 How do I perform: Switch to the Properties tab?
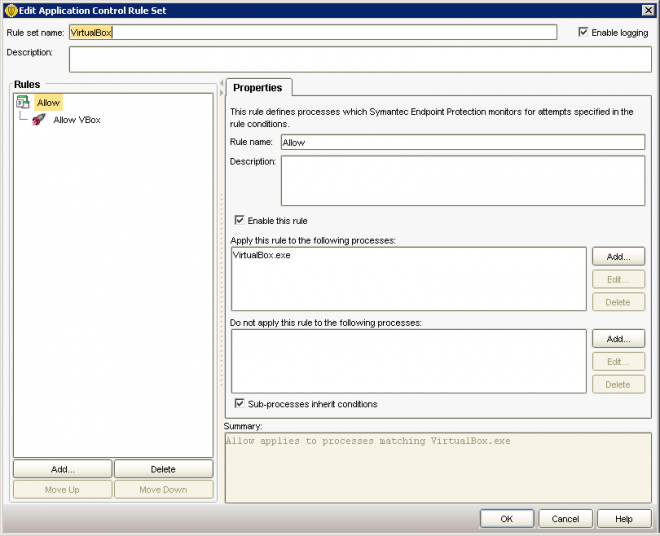[258, 88]
